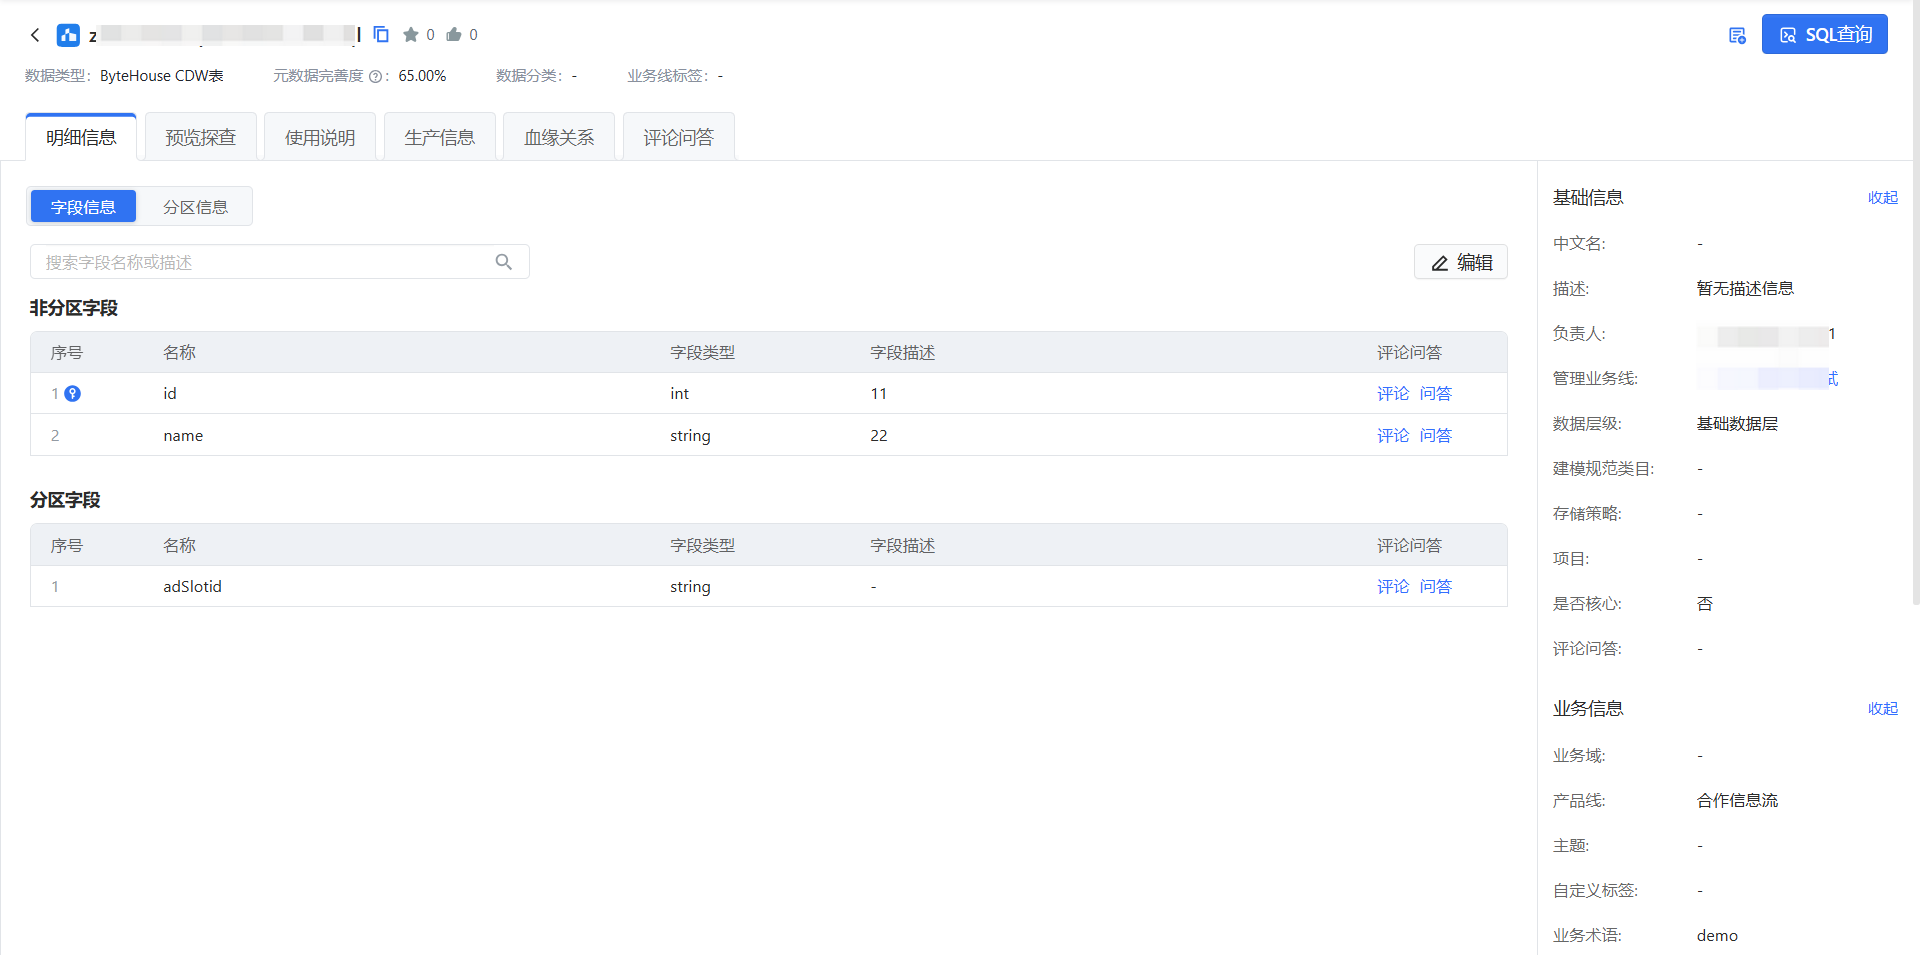The height and width of the screenshot is (955, 1920).
Task: Open the 血缘关系 tab
Action: click(x=559, y=137)
